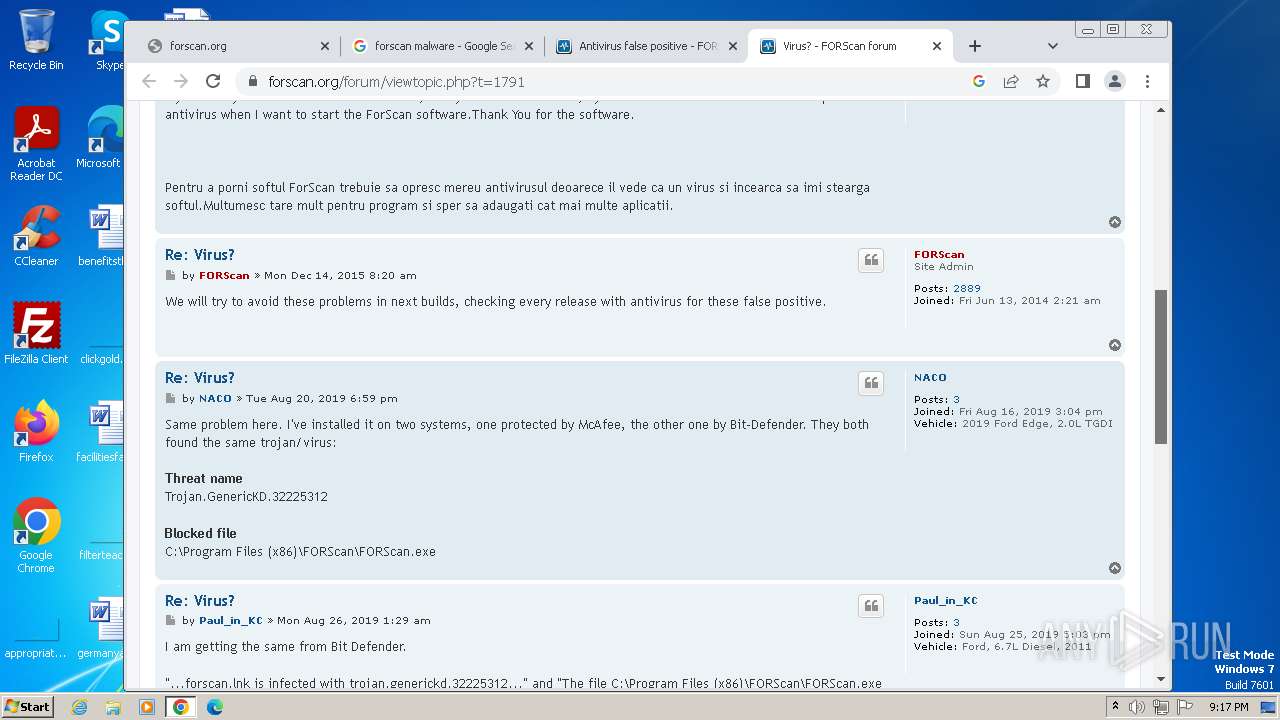This screenshot has height=720, width=1280.
Task: Open Paul_in_KC profile in the sidebar
Action: pos(946,601)
